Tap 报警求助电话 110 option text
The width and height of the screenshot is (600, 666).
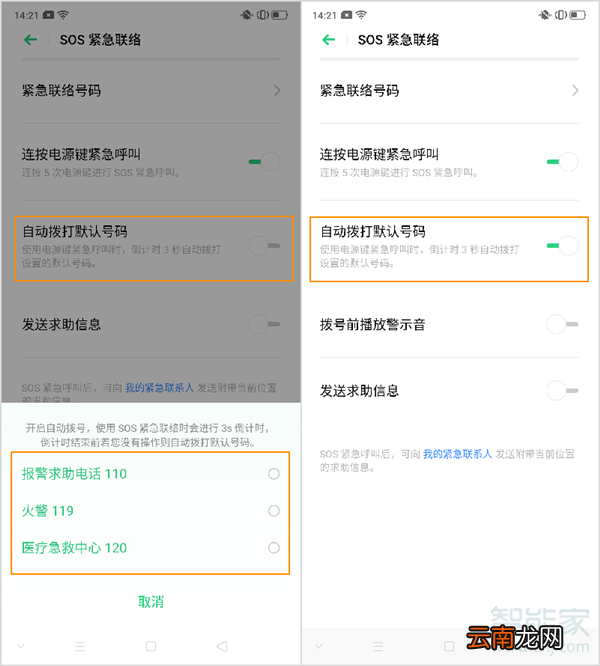coord(74,474)
